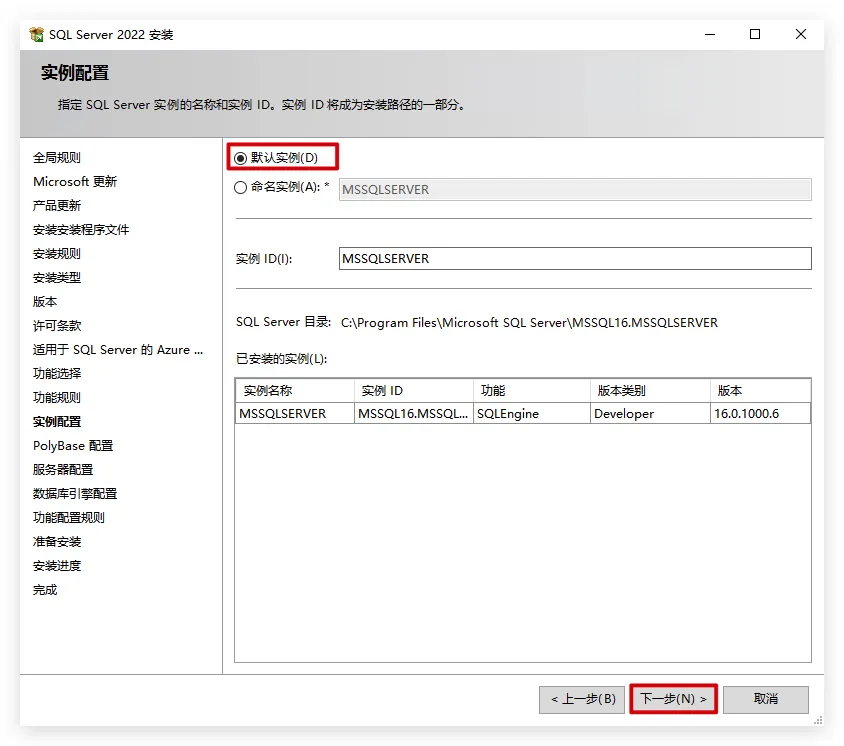This screenshot has width=844, height=746.
Task: Go back with the 上一步 button
Action: [x=583, y=698]
